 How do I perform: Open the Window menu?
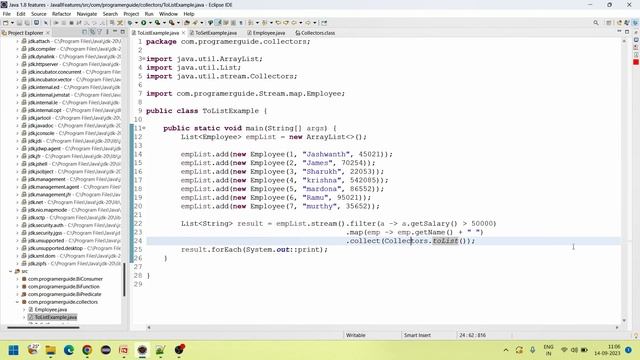pyautogui.click(x=168, y=14)
